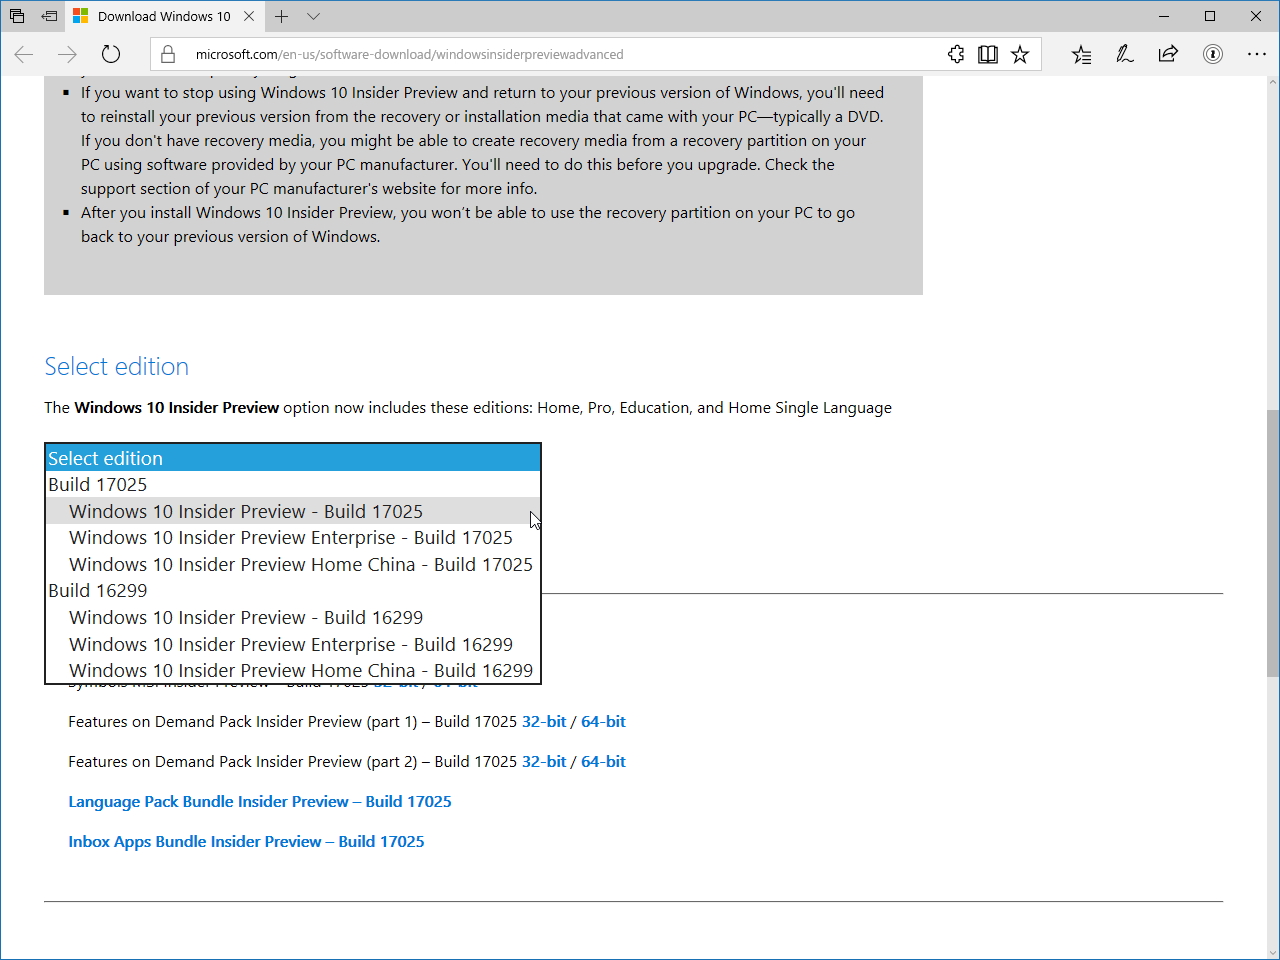Image resolution: width=1280 pixels, height=960 pixels.
Task: Choose the 'Select edition' placeholder option
Action: [293, 458]
